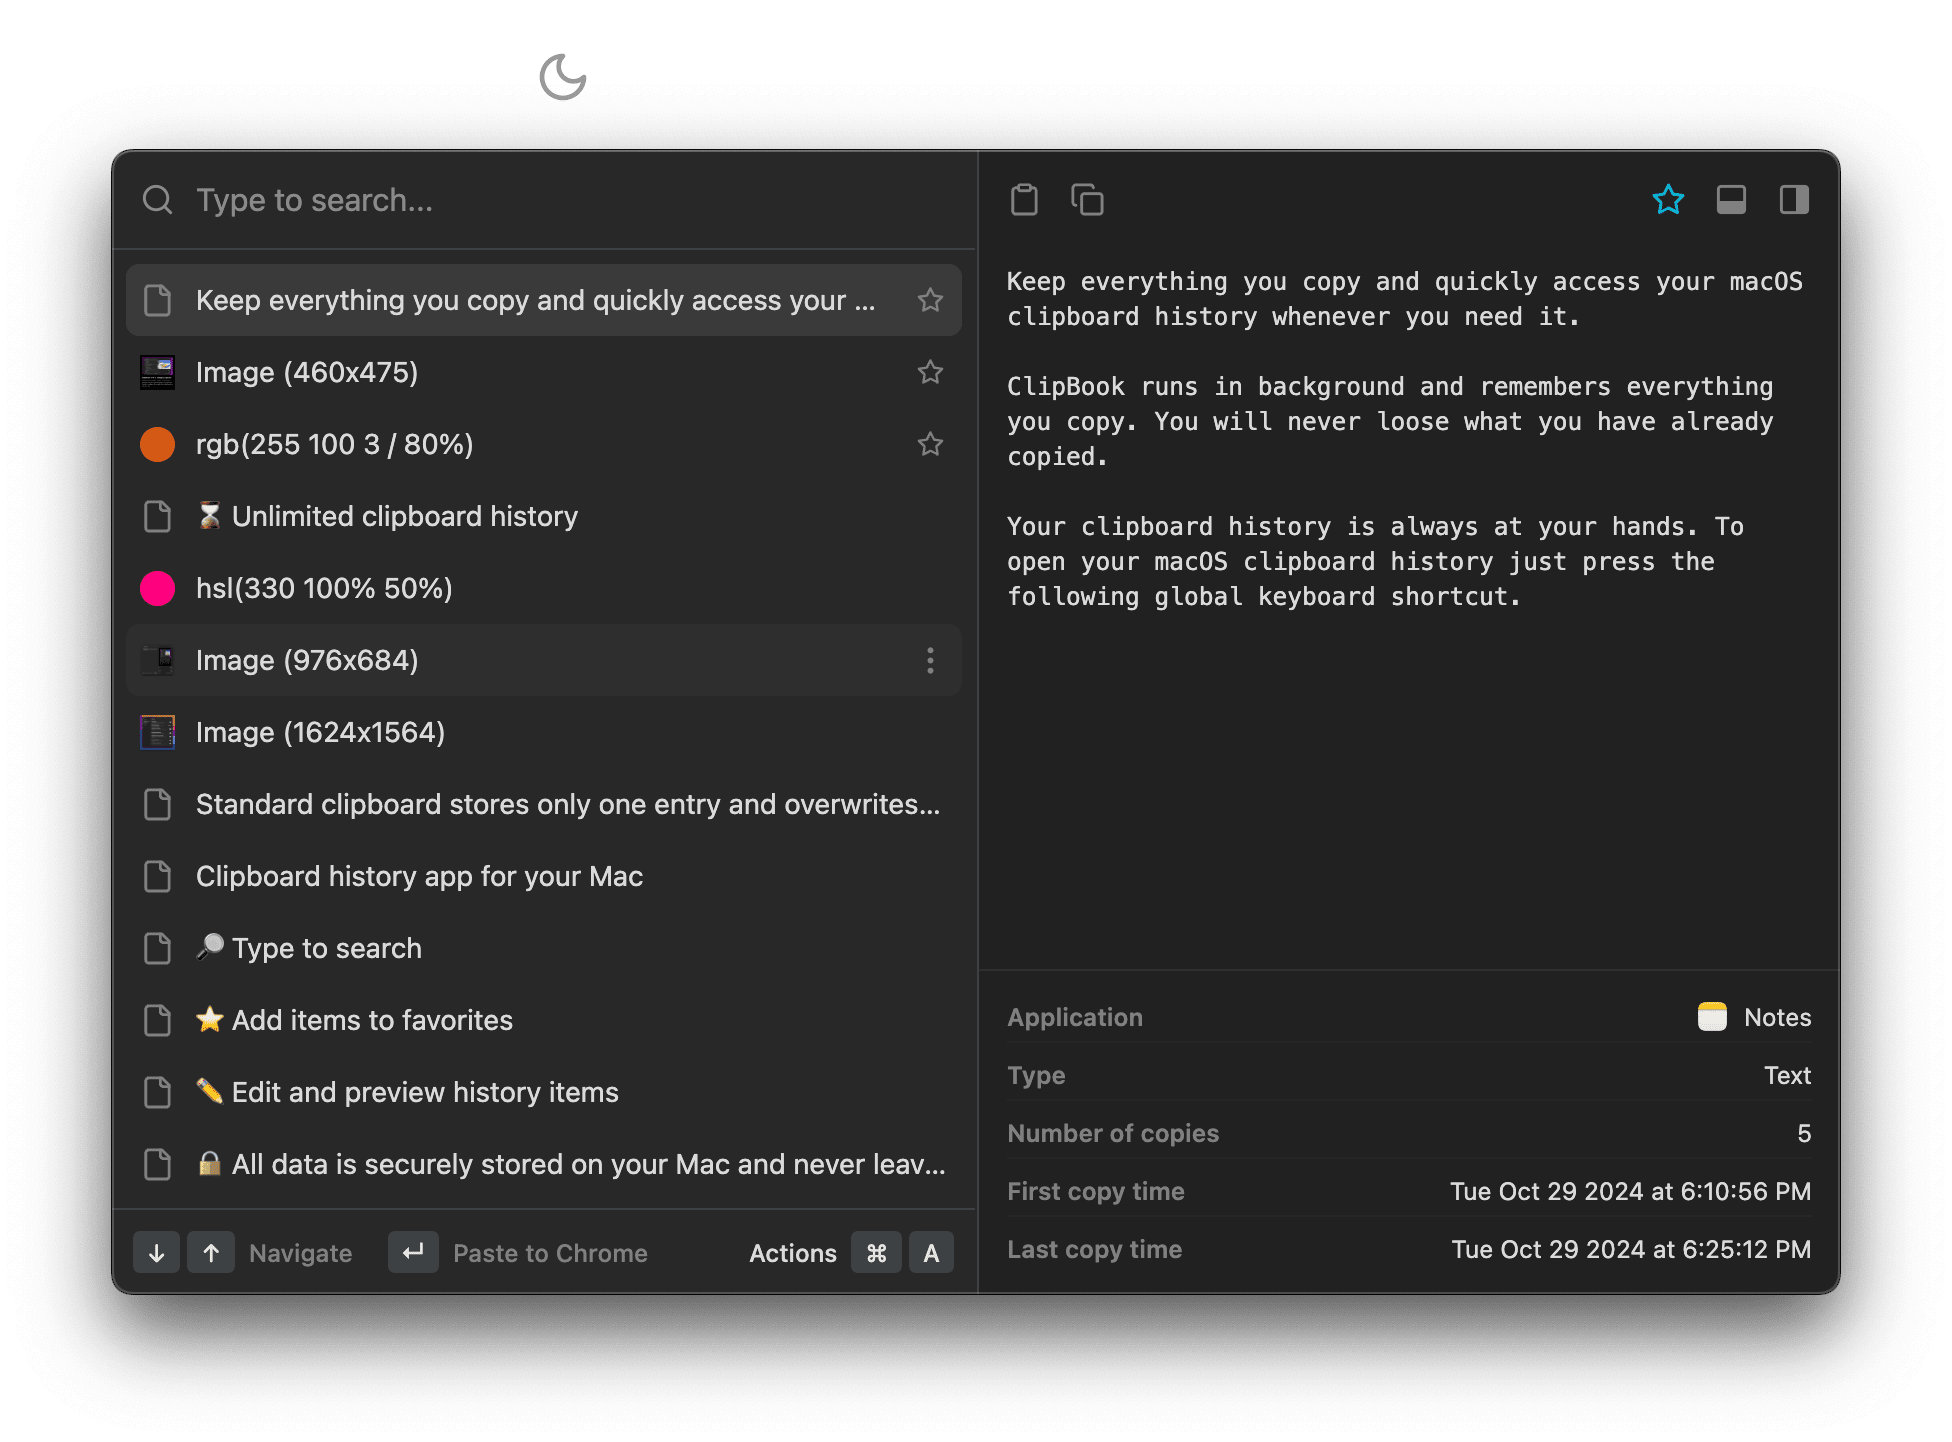1952x1442 pixels.
Task: Click the pink hsl(330 100% 50%) color circle
Action: point(157,588)
